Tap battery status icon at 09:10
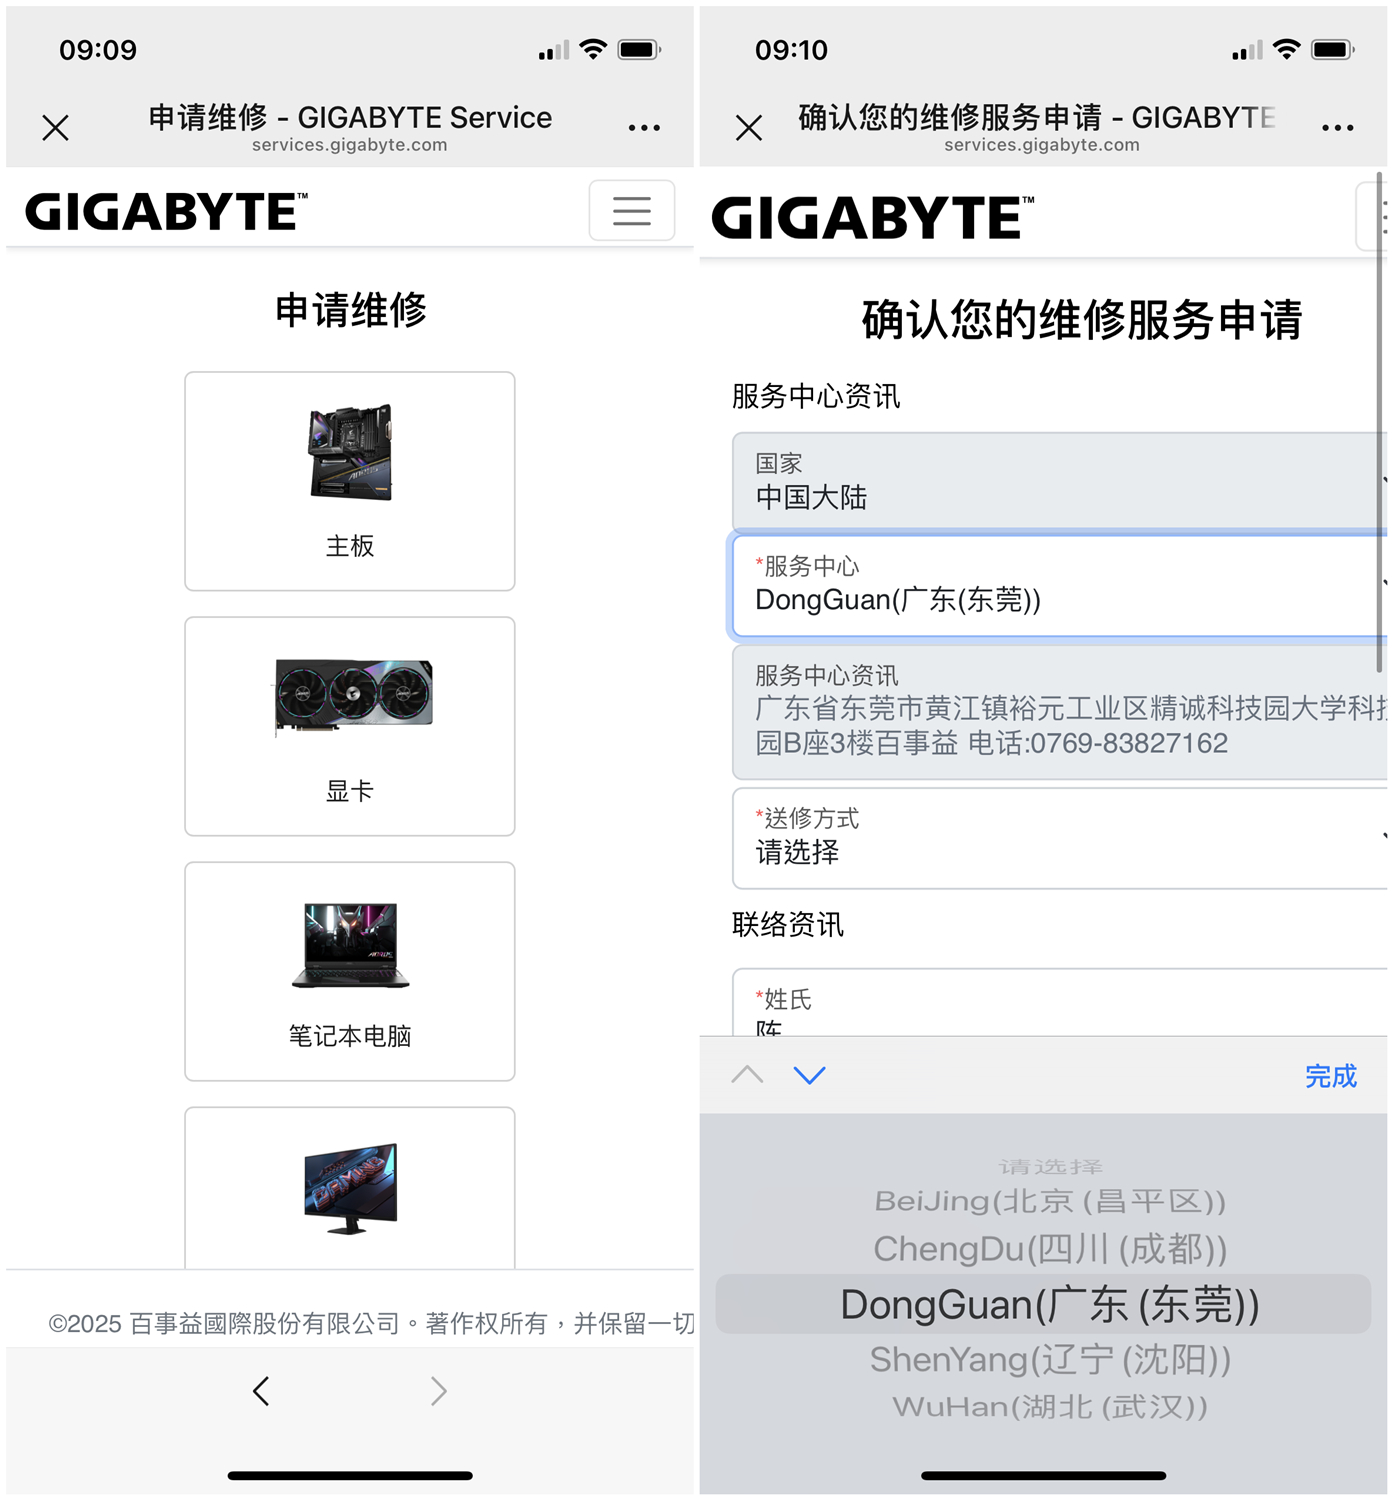The height and width of the screenshot is (1500, 1393). coord(1332,49)
